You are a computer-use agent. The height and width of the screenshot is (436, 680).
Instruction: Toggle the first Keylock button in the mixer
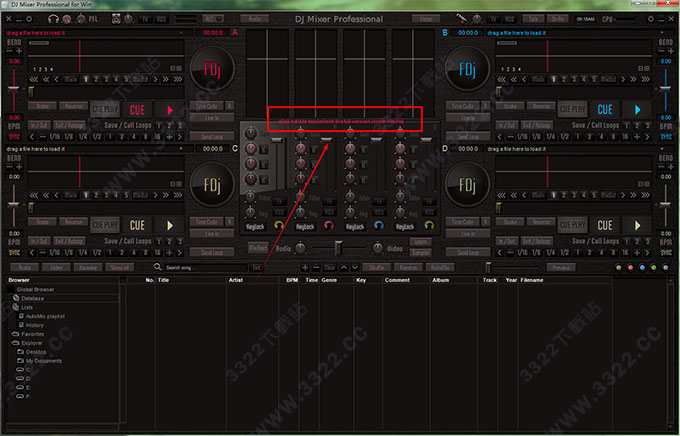[x=255, y=226]
